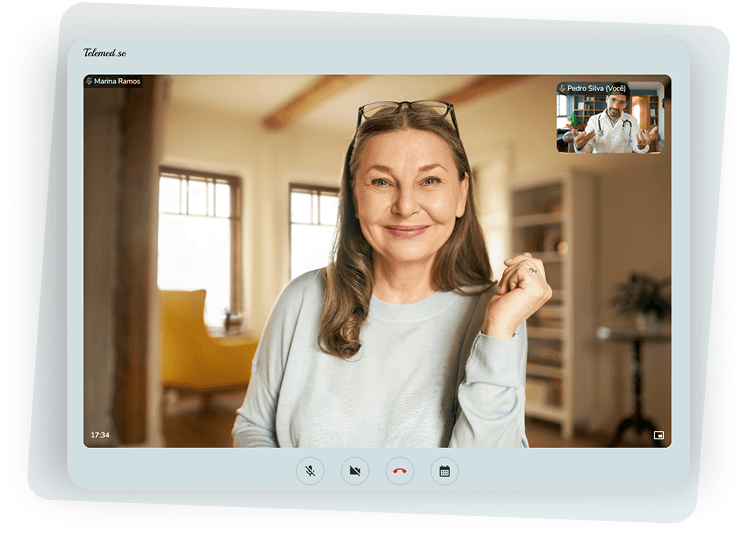Open the calendar scheduling button
Viewport: 746px width, 534px height.
point(444,471)
